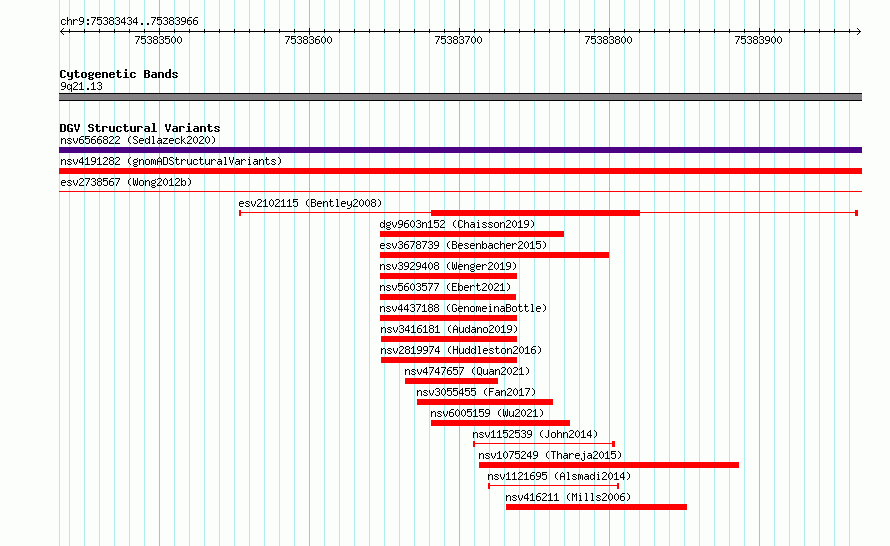This screenshot has height=546, width=890.
Task: Open nsv416211 (Mills2006) label
Action: (x=568, y=497)
